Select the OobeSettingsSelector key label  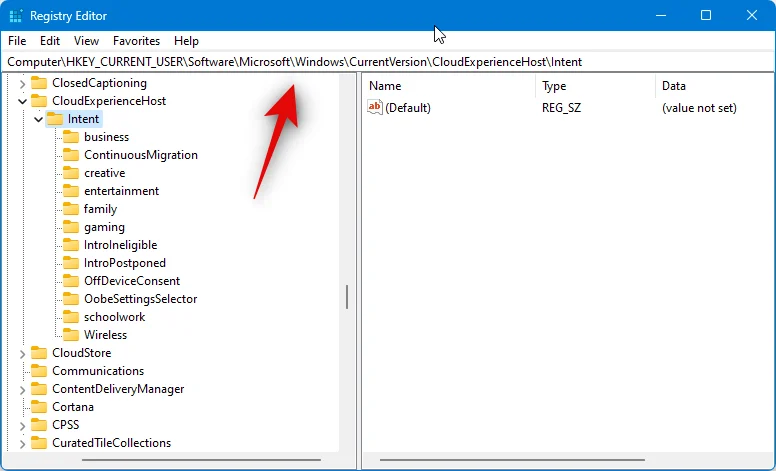pos(141,299)
